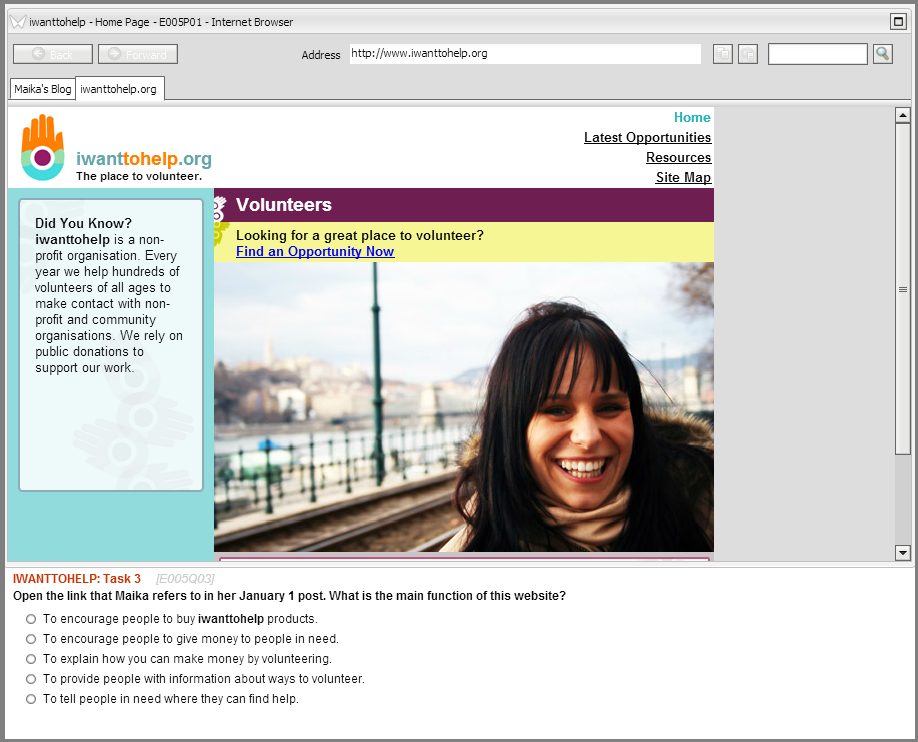Select 'where they can find help' option
This screenshot has width=918, height=742.
pos(31,699)
